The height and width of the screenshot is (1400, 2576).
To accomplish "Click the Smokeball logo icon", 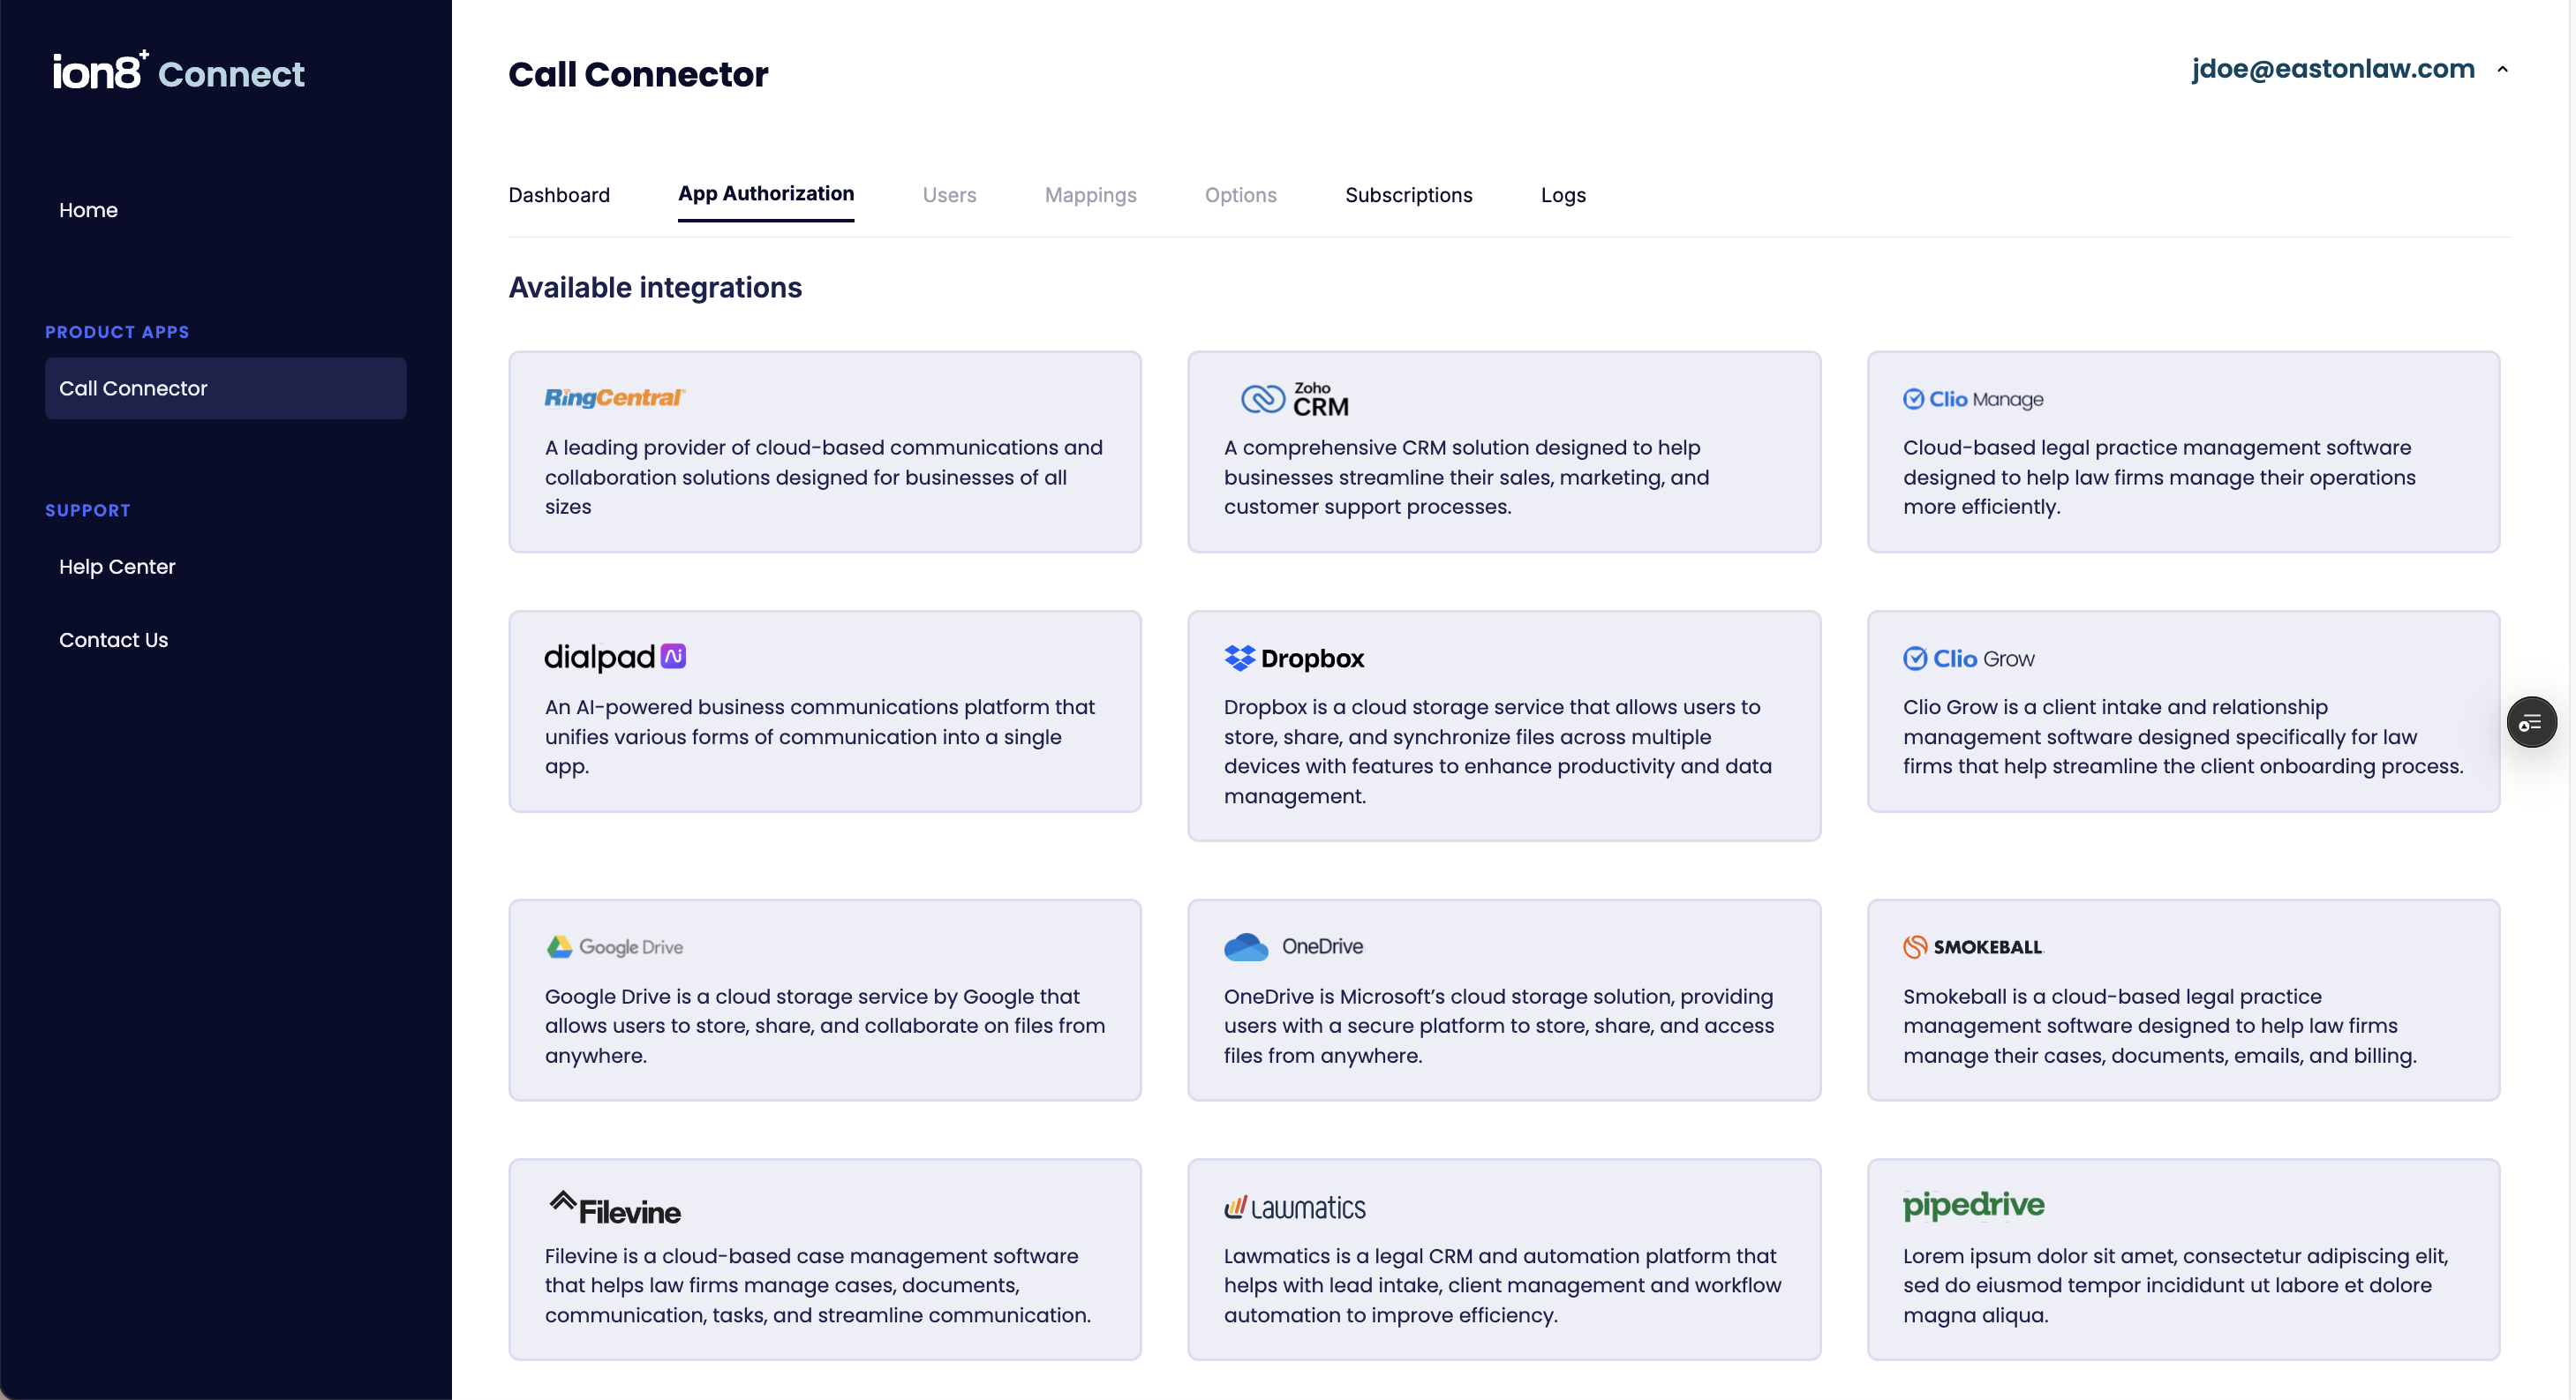I will 1914,946.
